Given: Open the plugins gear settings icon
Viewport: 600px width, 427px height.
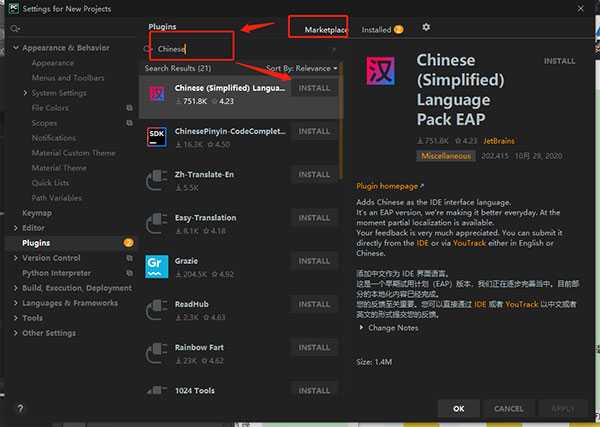Looking at the screenshot, I should click(x=427, y=28).
